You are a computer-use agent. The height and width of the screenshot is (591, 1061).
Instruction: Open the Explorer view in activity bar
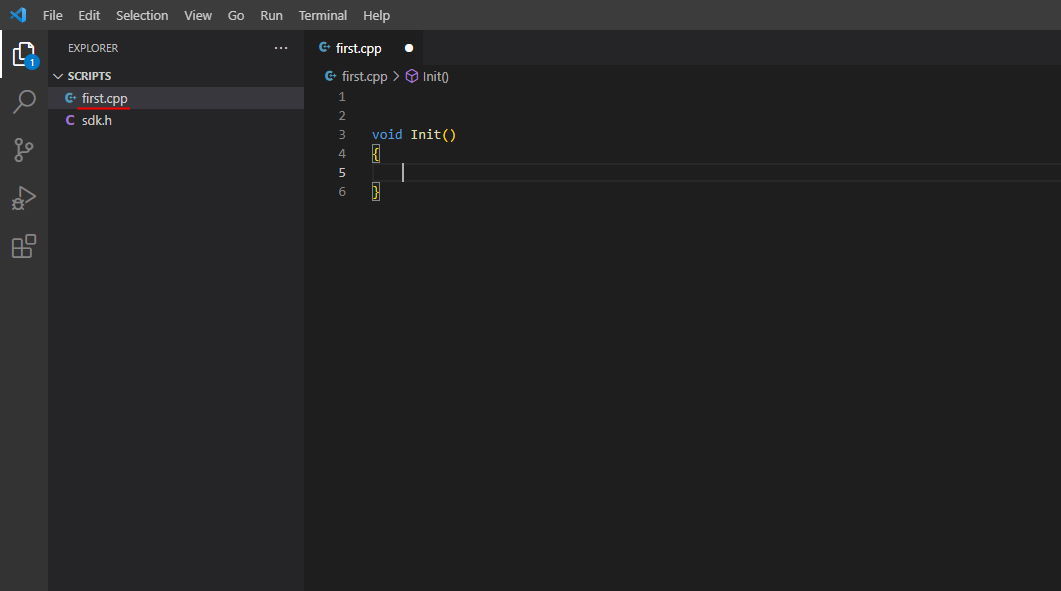(x=24, y=55)
